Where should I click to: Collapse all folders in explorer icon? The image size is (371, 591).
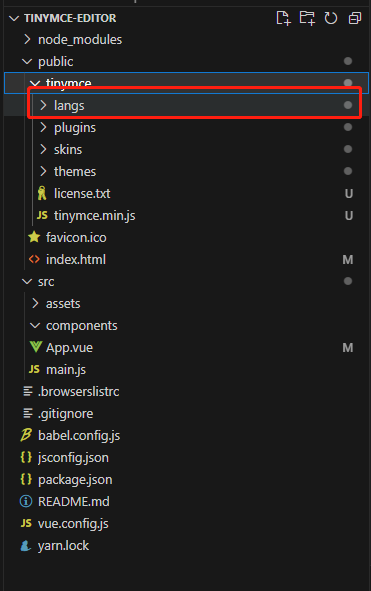coord(355,18)
